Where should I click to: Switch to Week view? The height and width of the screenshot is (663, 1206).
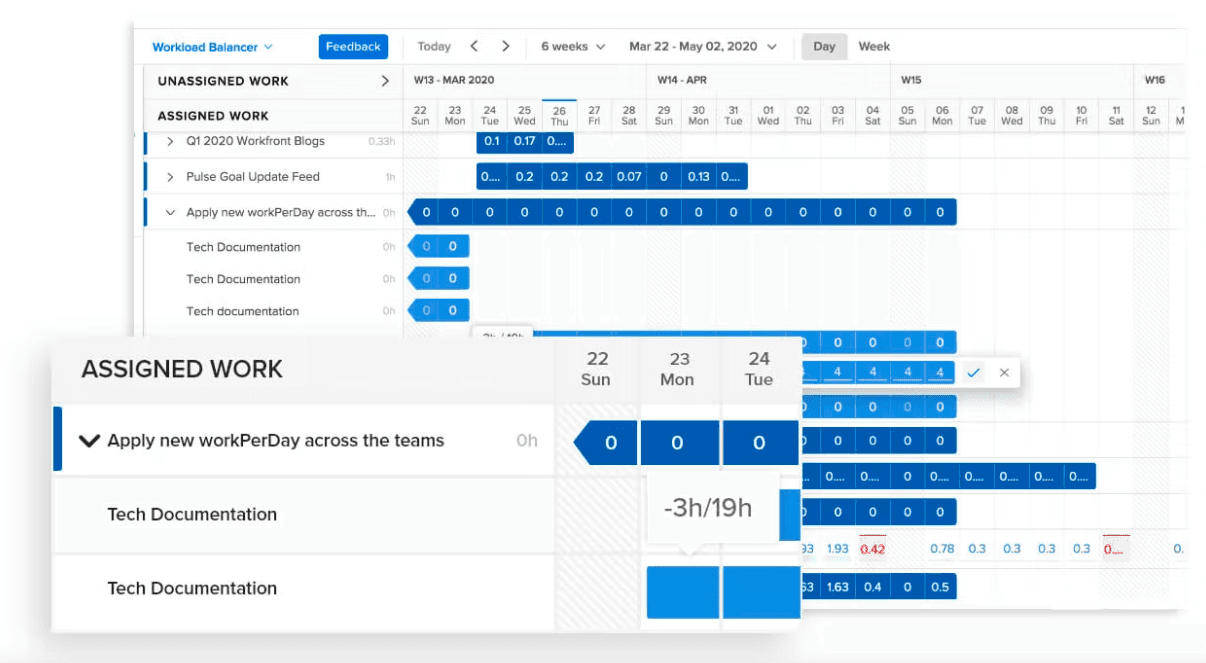(874, 46)
